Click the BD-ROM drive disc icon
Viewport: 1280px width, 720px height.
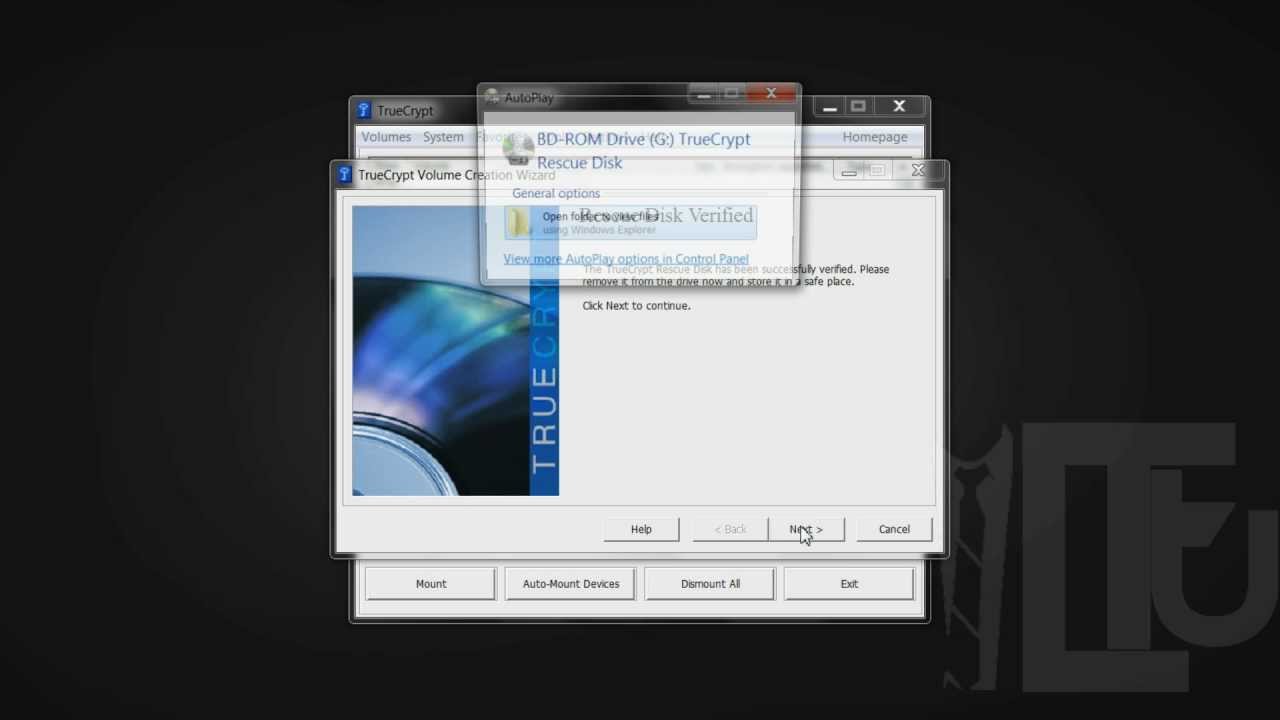point(518,150)
